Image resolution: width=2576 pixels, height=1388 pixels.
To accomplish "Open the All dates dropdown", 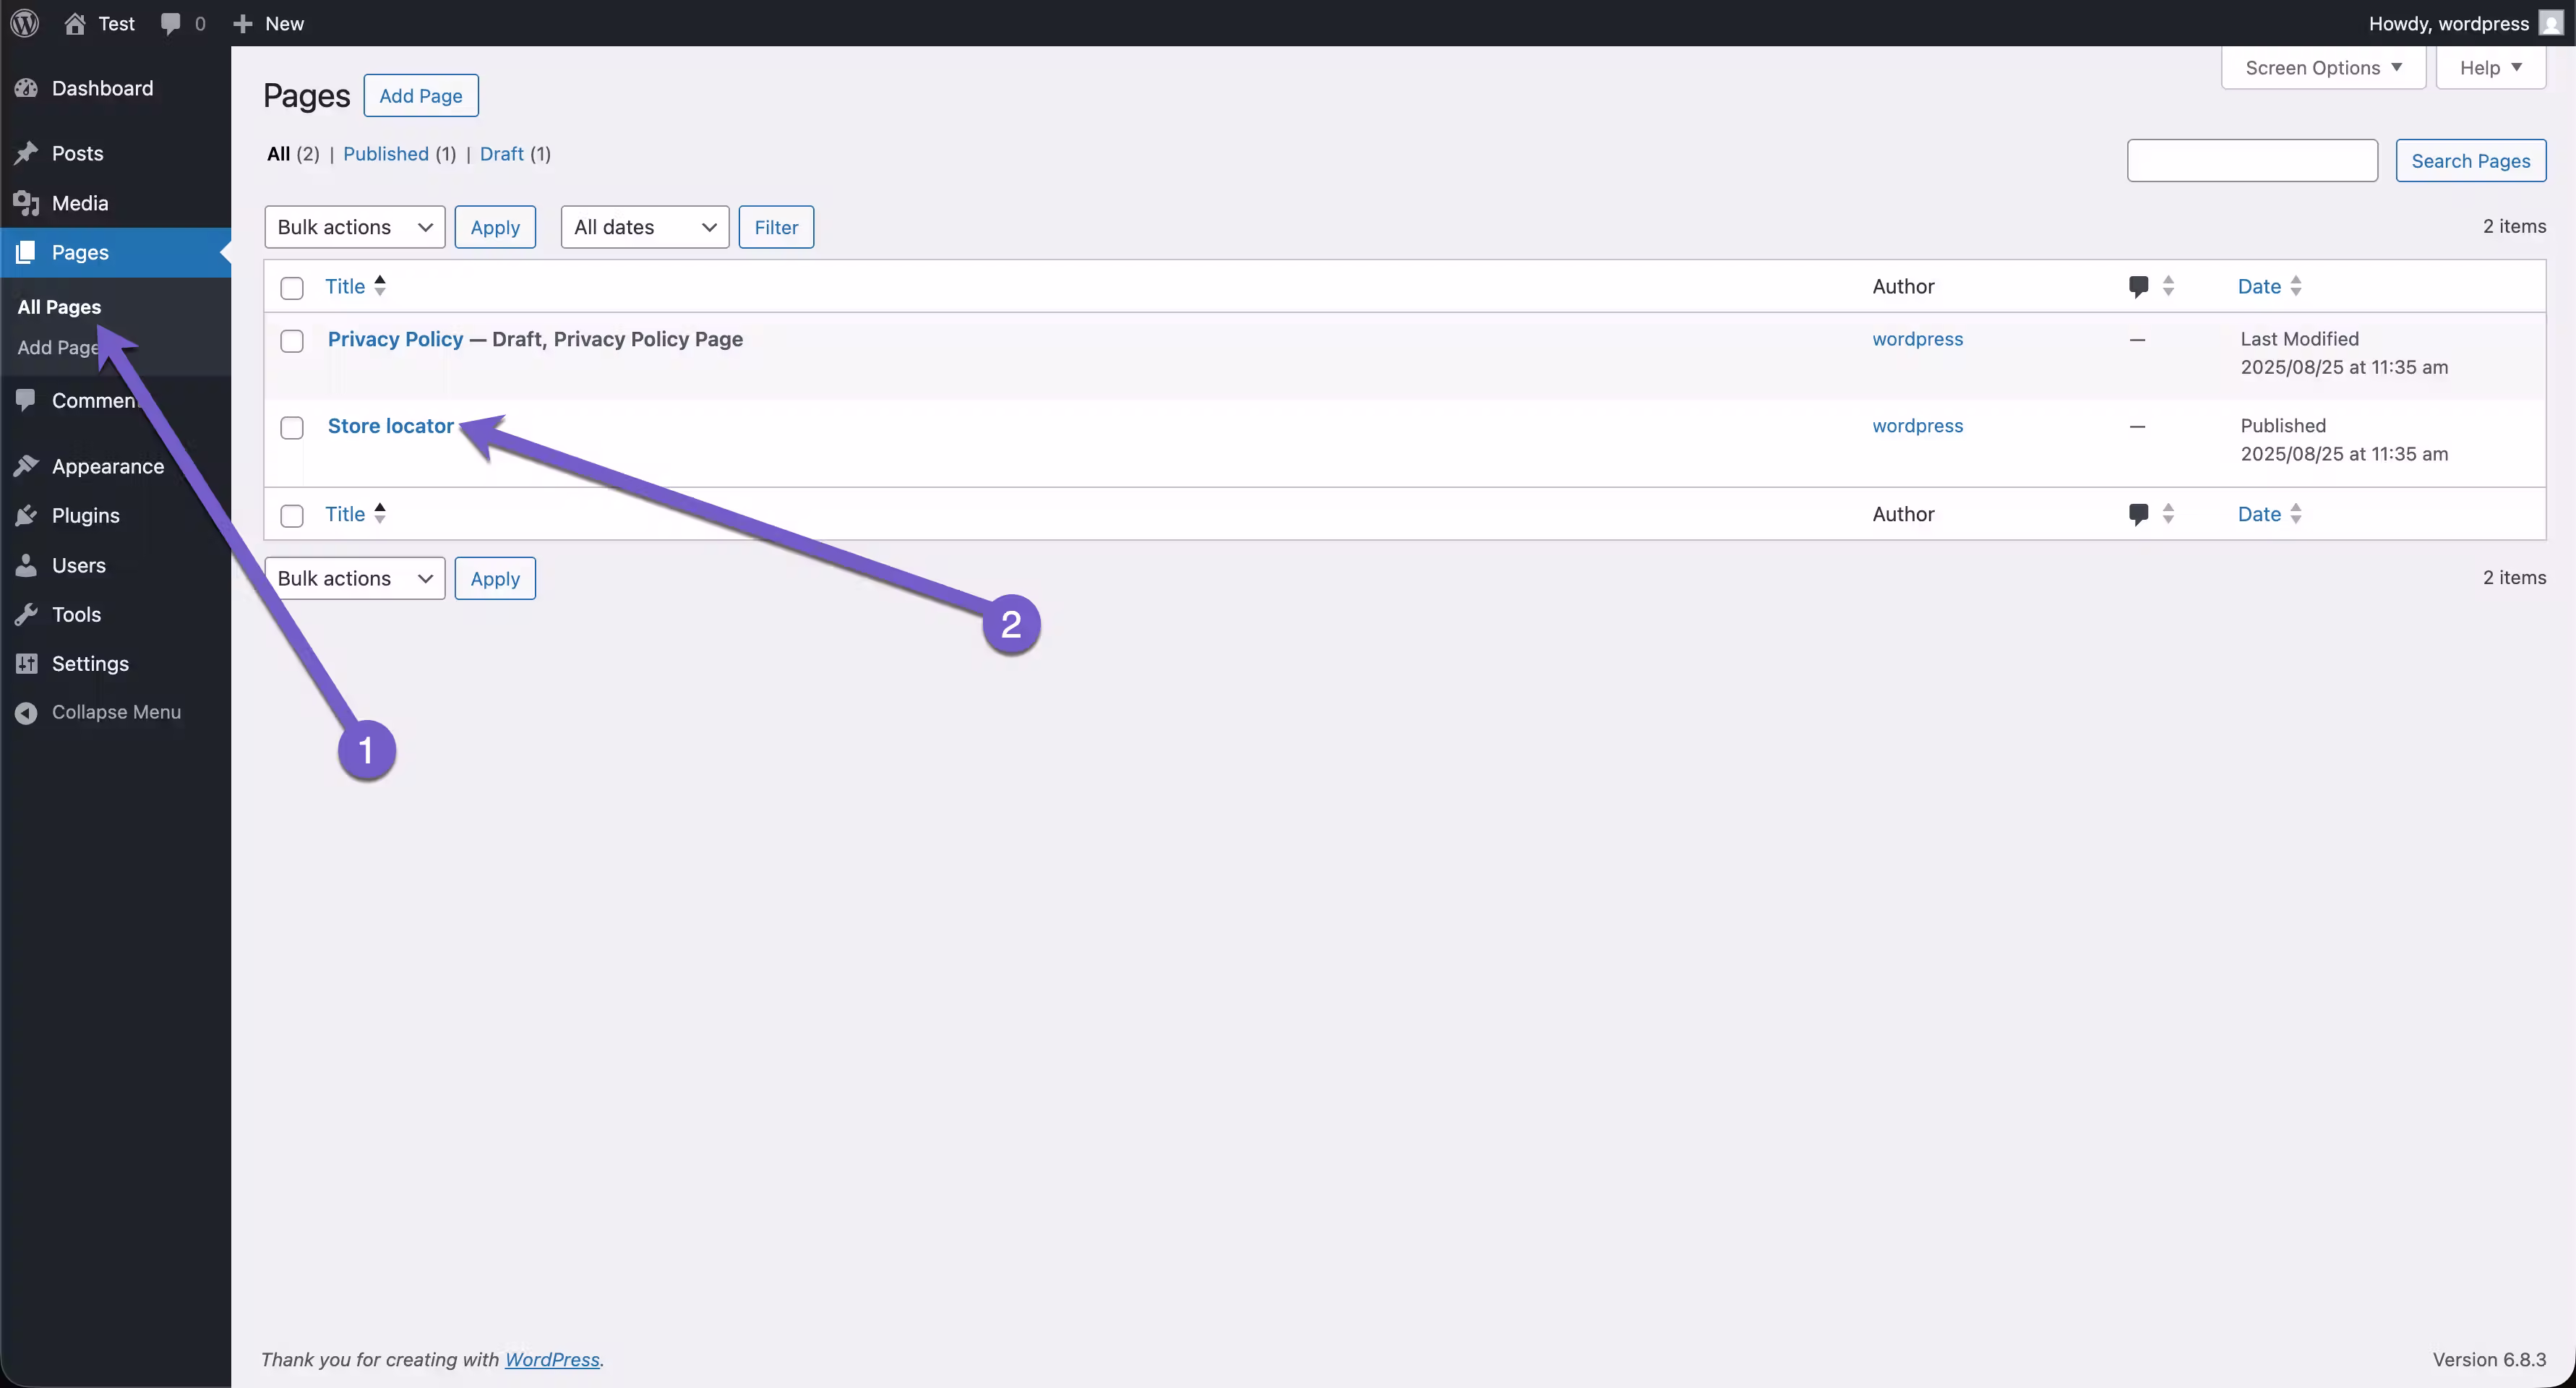I will [x=644, y=227].
